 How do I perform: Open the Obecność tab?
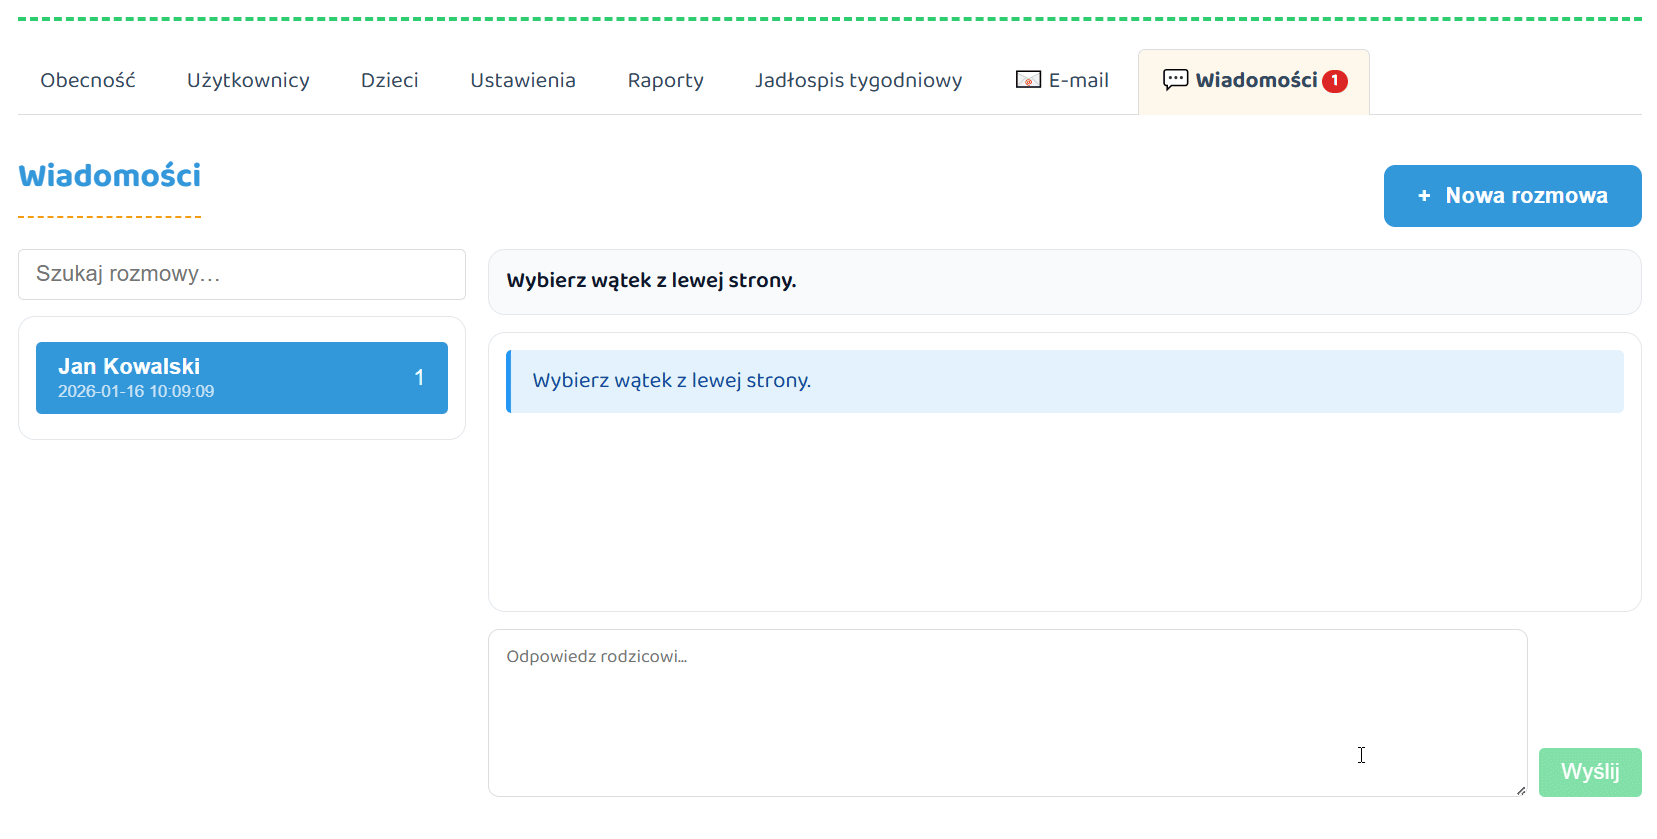tap(88, 81)
